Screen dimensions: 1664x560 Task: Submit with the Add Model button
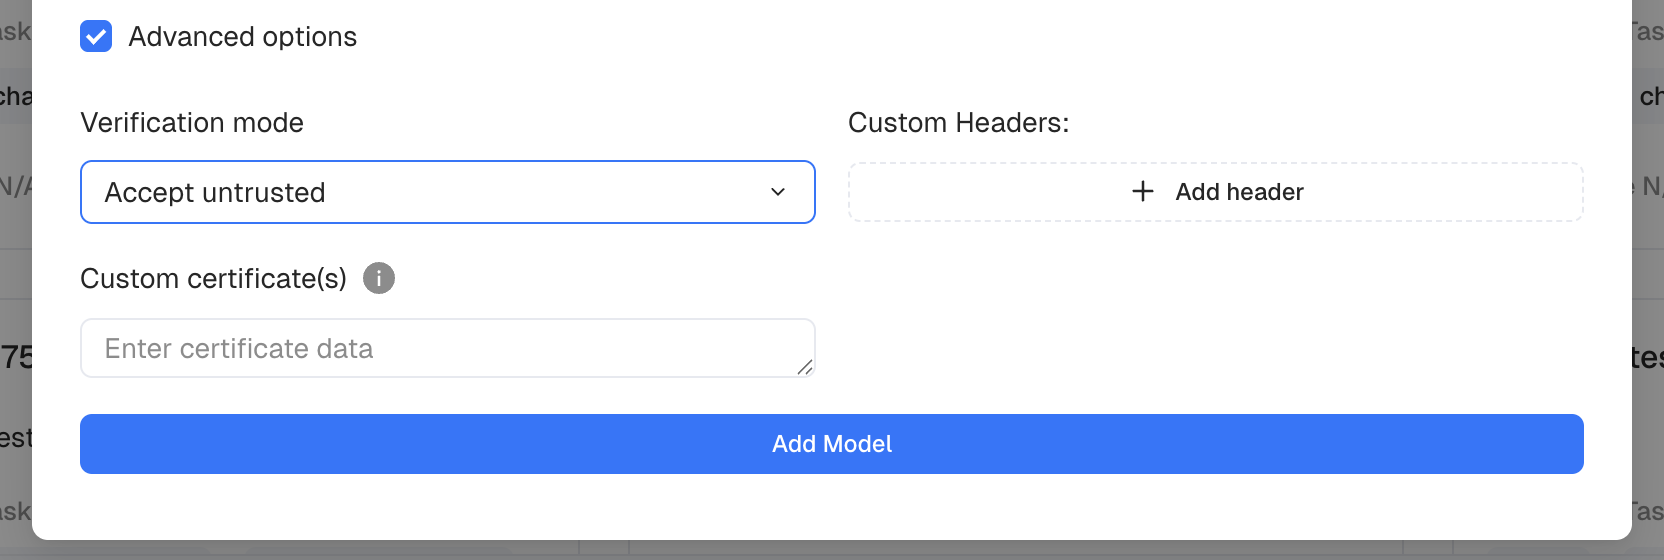(x=832, y=444)
